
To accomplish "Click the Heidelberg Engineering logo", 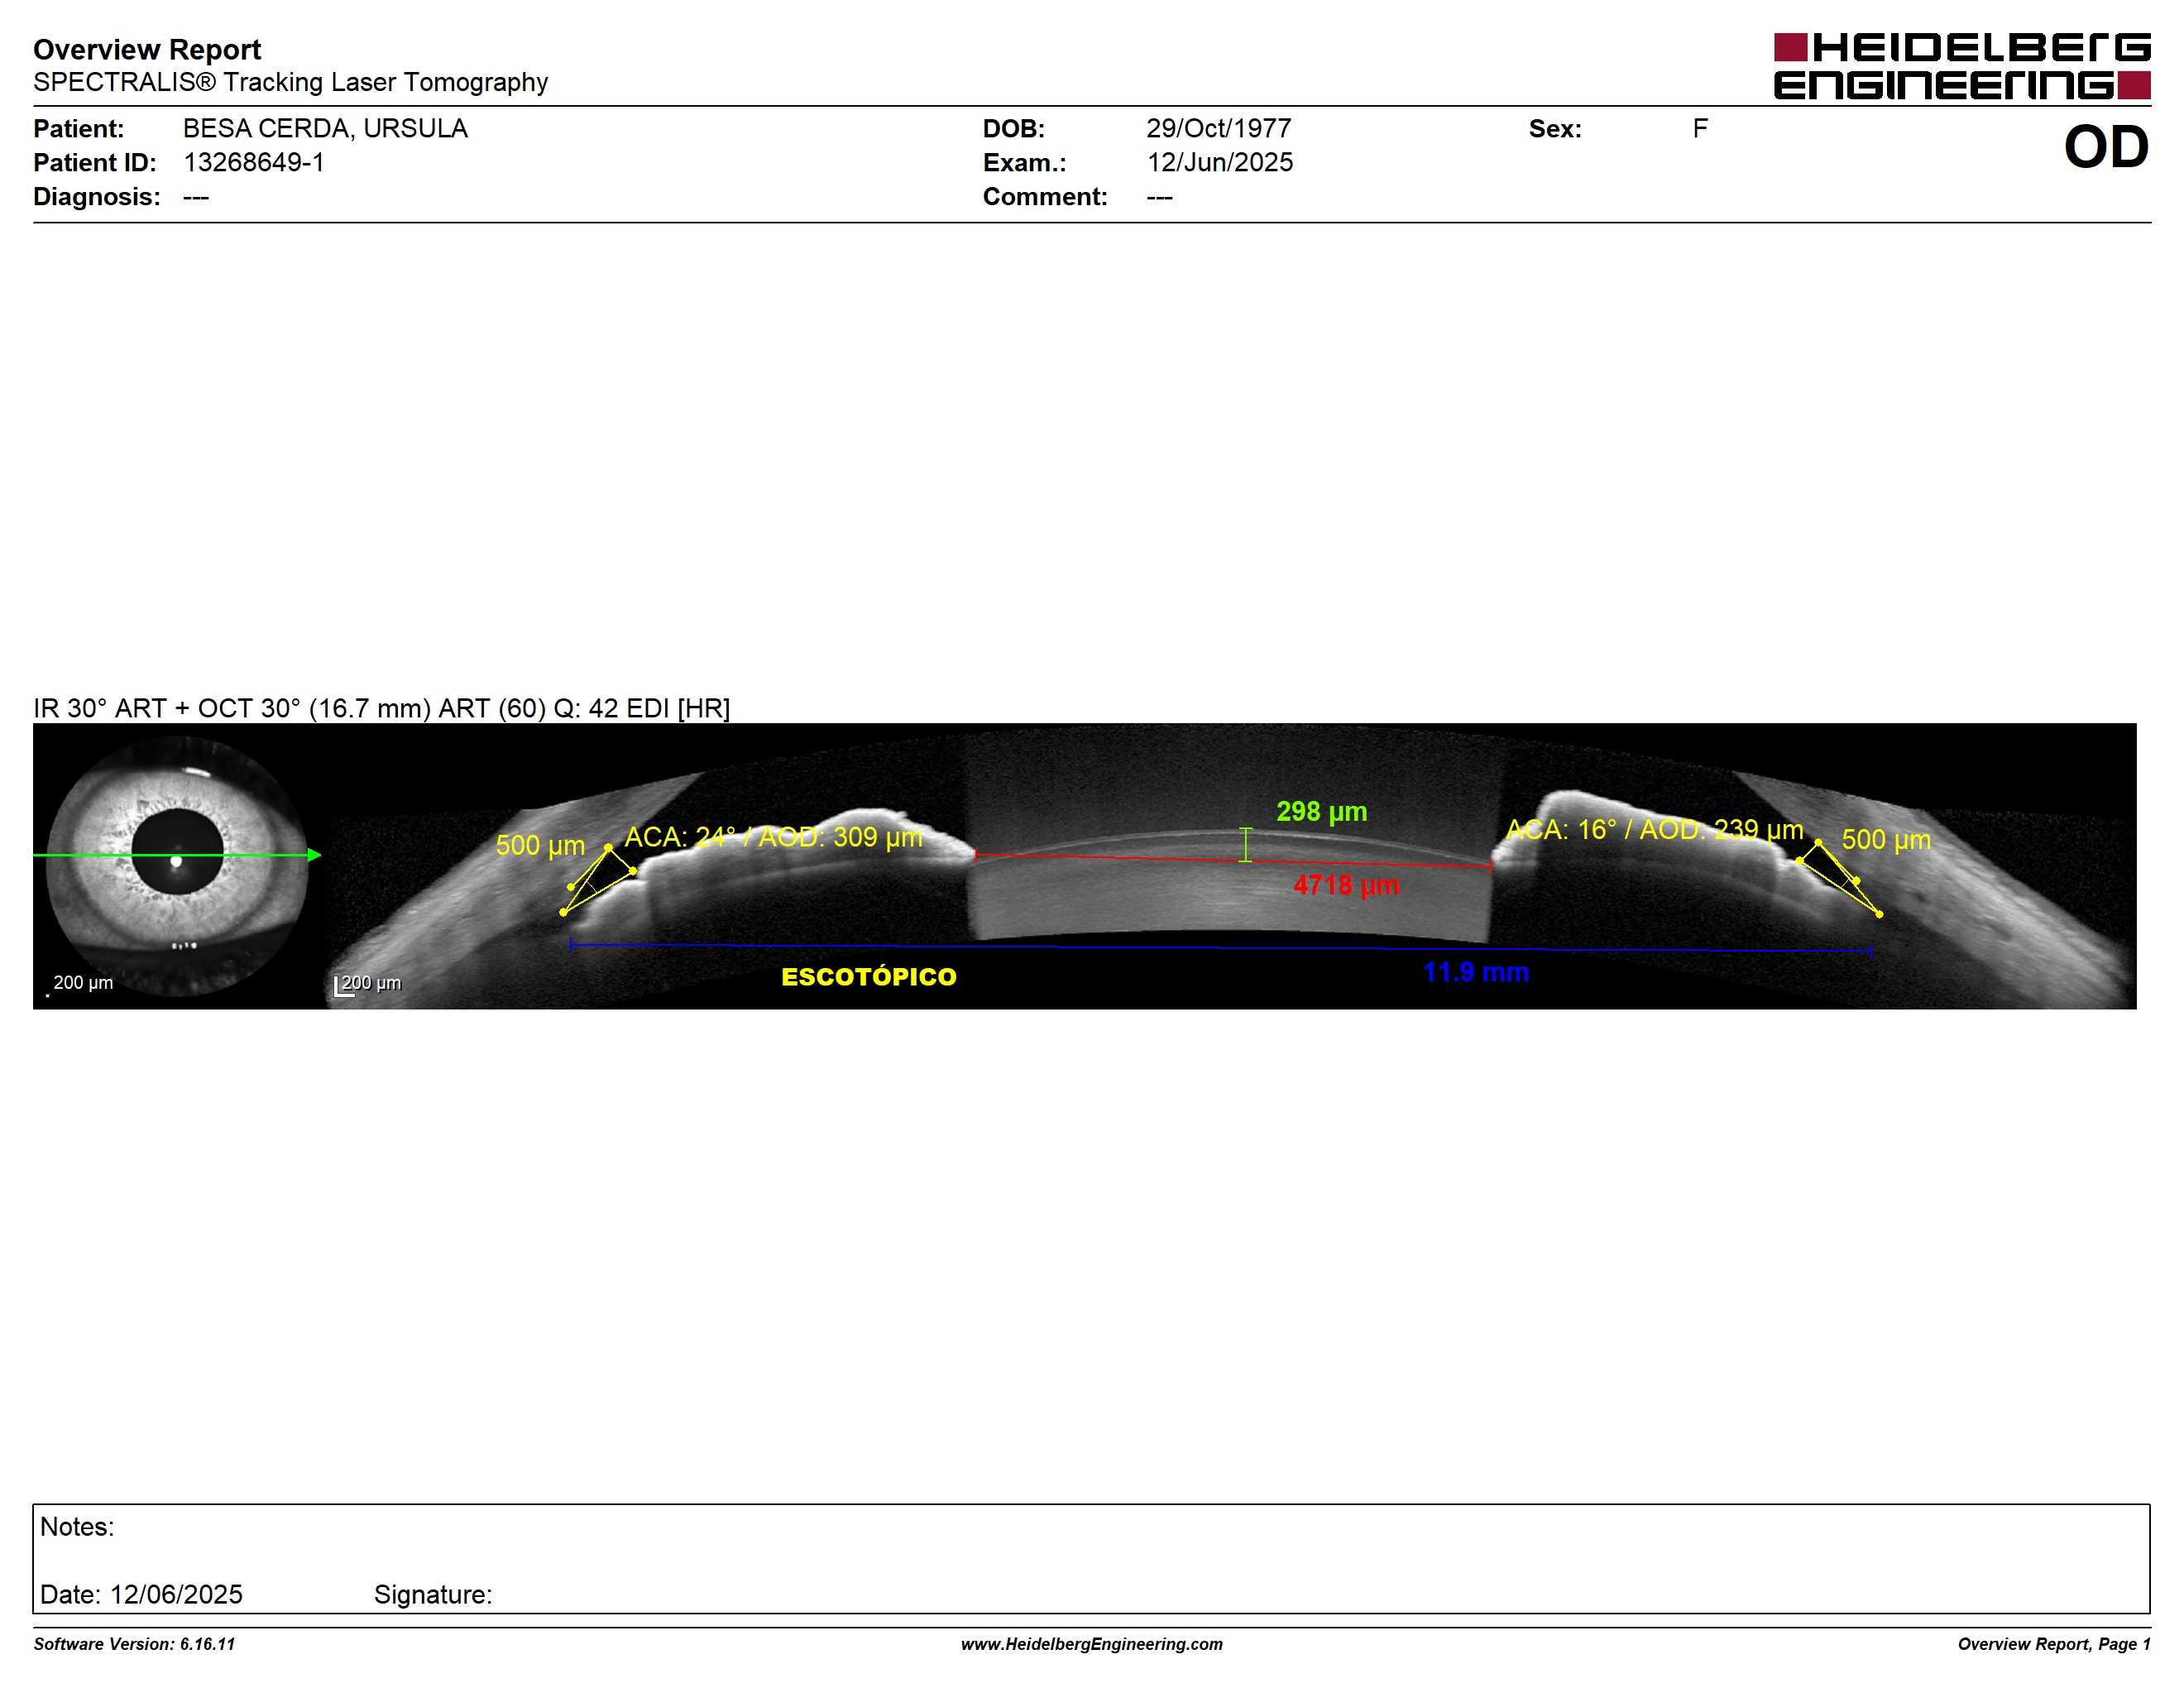I will tap(1961, 66).
